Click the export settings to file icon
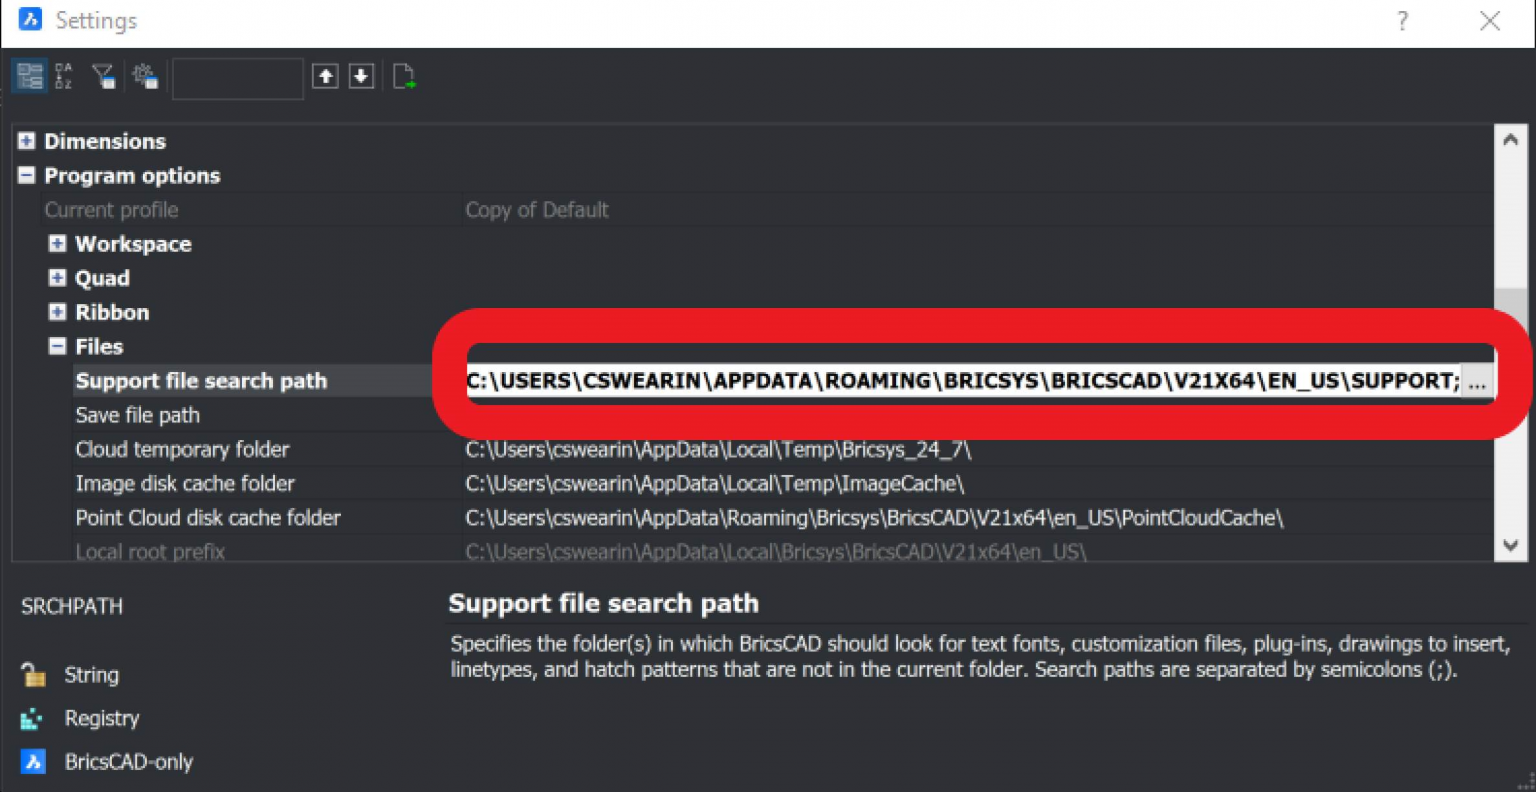 (404, 75)
